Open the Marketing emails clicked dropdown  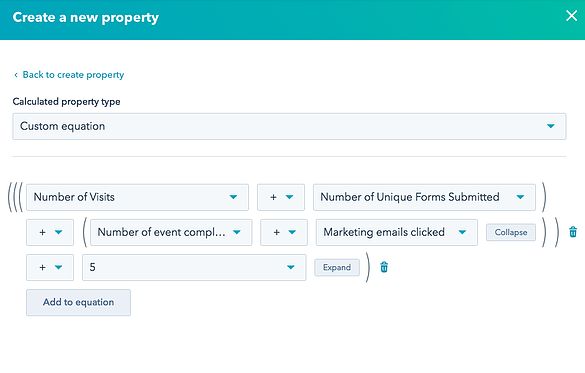point(397,232)
